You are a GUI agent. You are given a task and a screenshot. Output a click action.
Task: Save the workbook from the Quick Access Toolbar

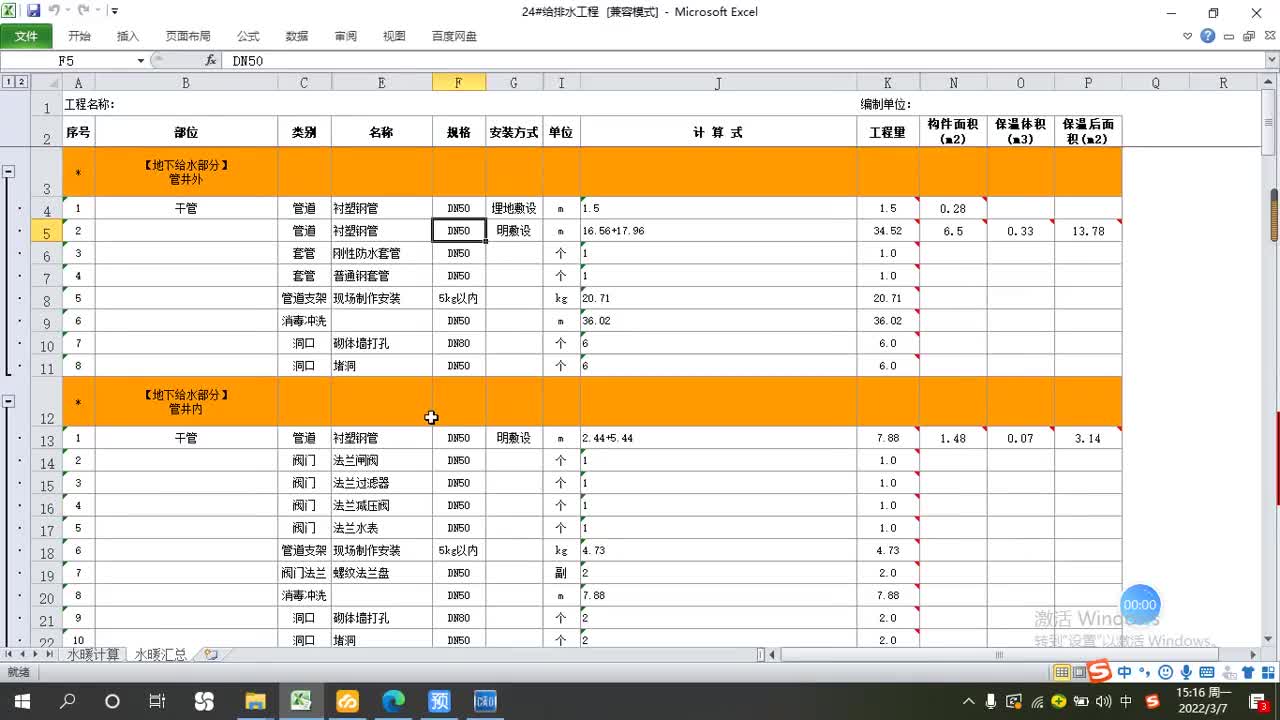[x=34, y=11]
